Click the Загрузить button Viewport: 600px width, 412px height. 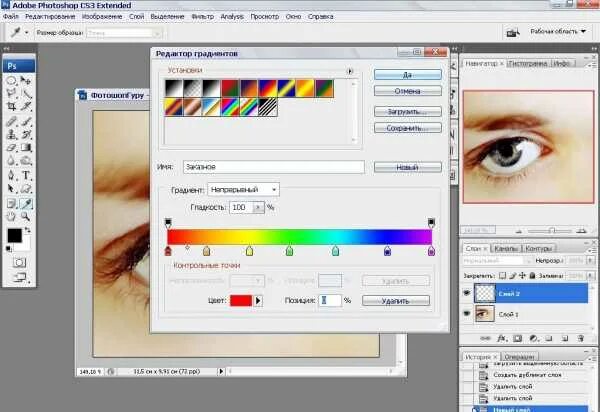(x=408, y=112)
